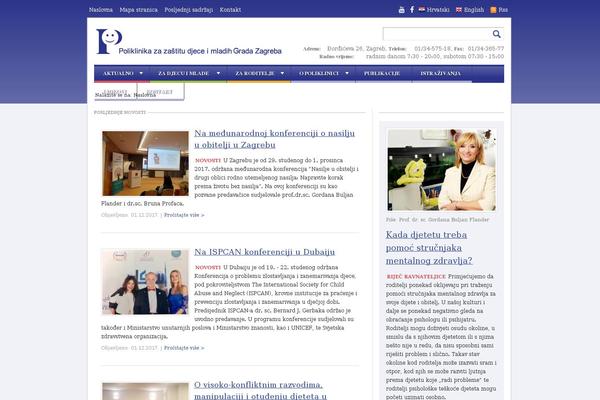This screenshot has width=600, height=400.
Task: Switch language to Hrvatski
Action: point(438,10)
